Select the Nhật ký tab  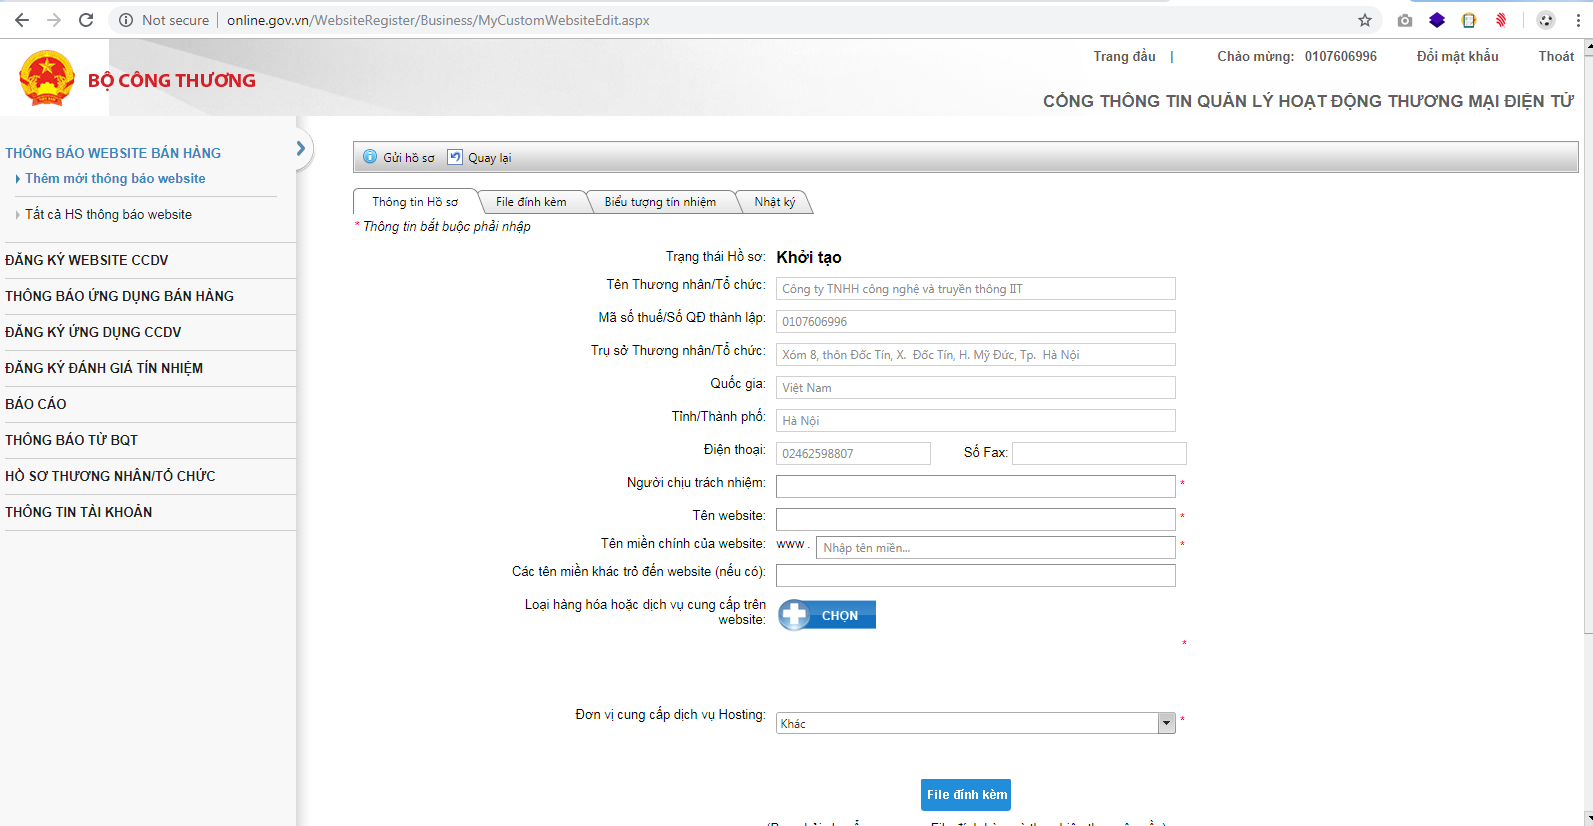pos(774,202)
